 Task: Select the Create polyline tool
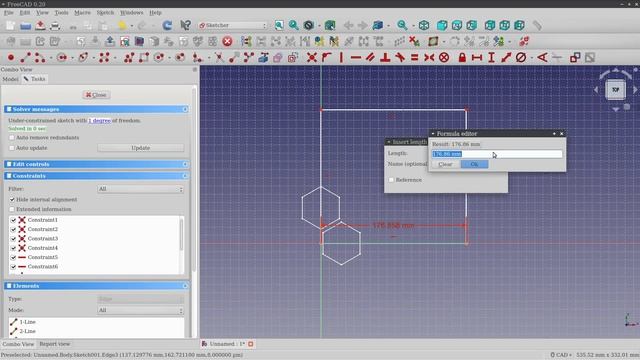tap(129, 58)
